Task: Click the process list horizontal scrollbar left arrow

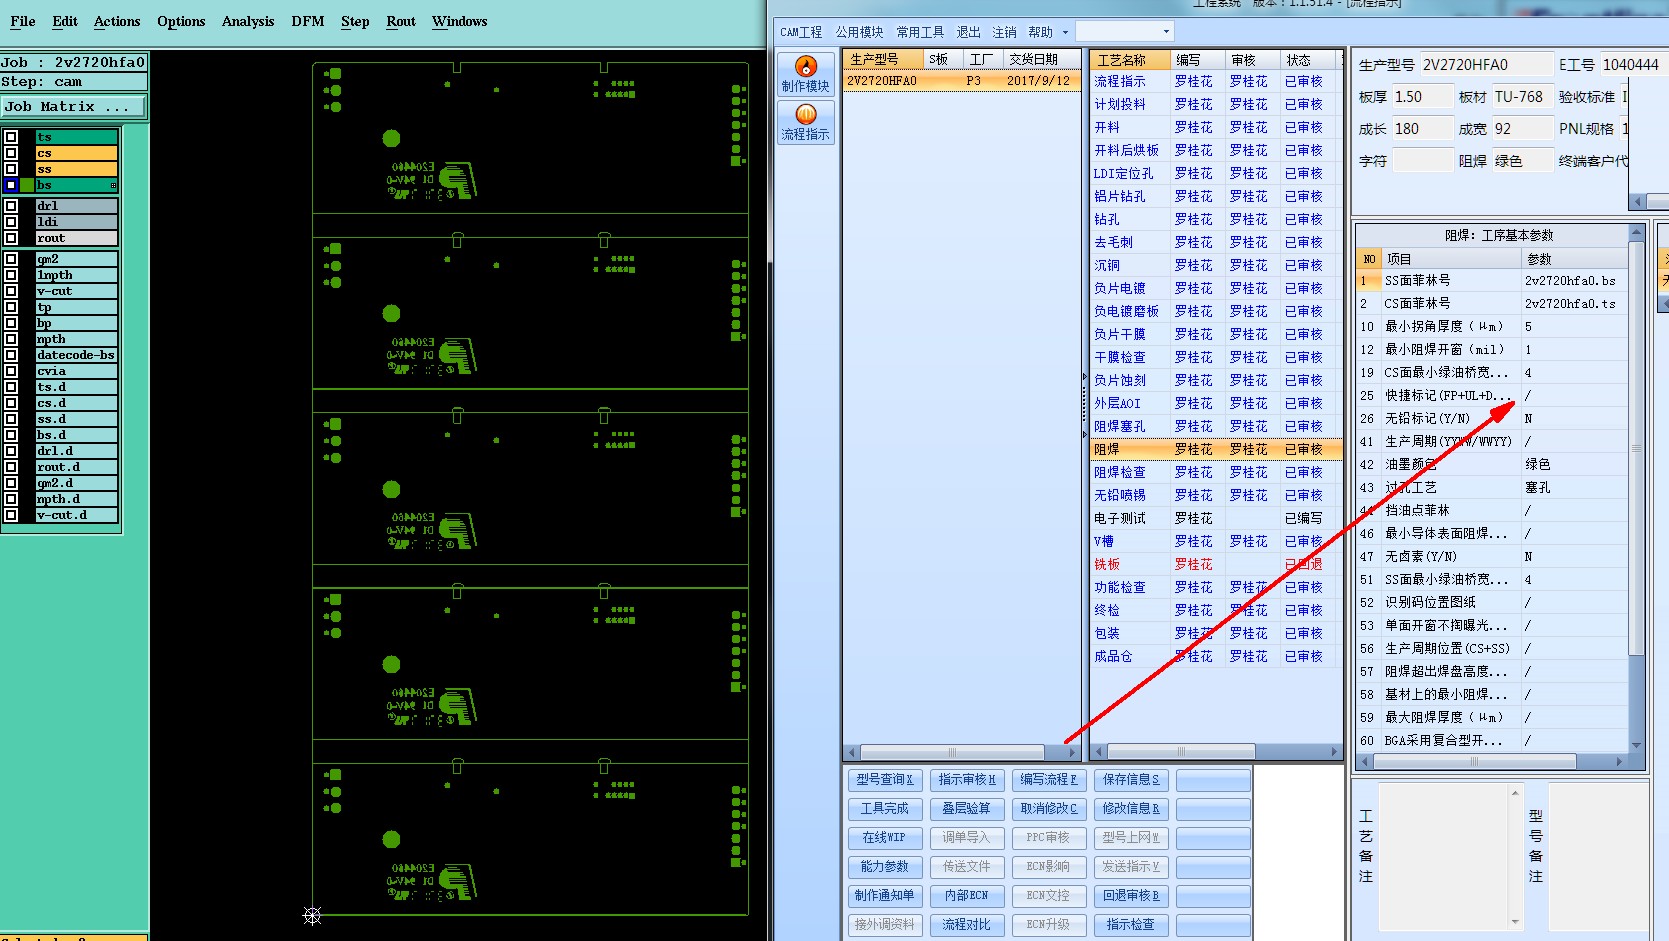Action: point(1097,752)
